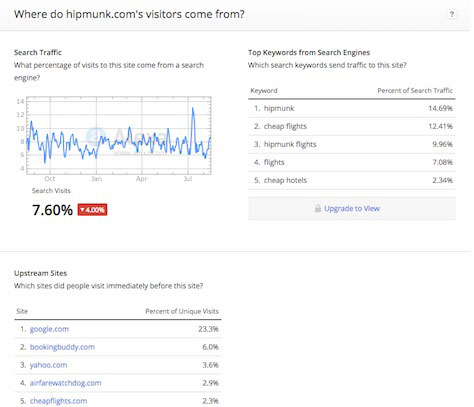Open the cheapflights.com link
The height and width of the screenshot is (407, 474).
58,401
